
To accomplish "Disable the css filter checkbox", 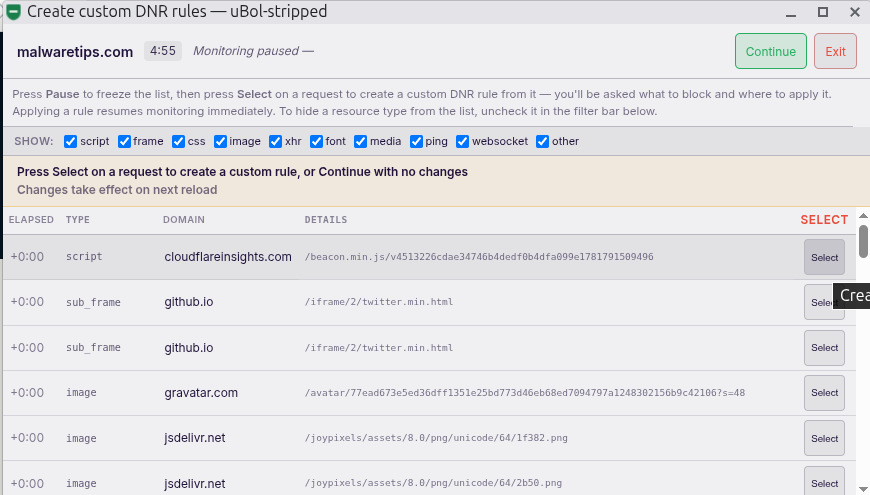I will 178,142.
